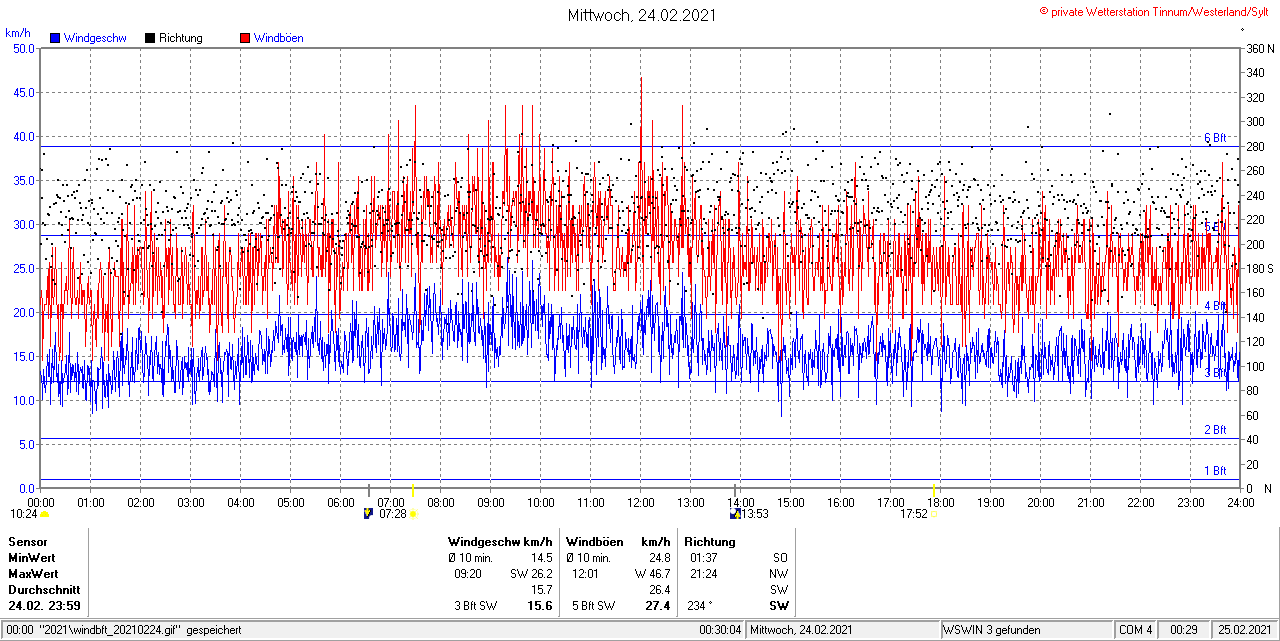Viewport: 1280px width, 641px height.
Task: Click the '24:00' tick on time axis
Action: (x=1240, y=502)
